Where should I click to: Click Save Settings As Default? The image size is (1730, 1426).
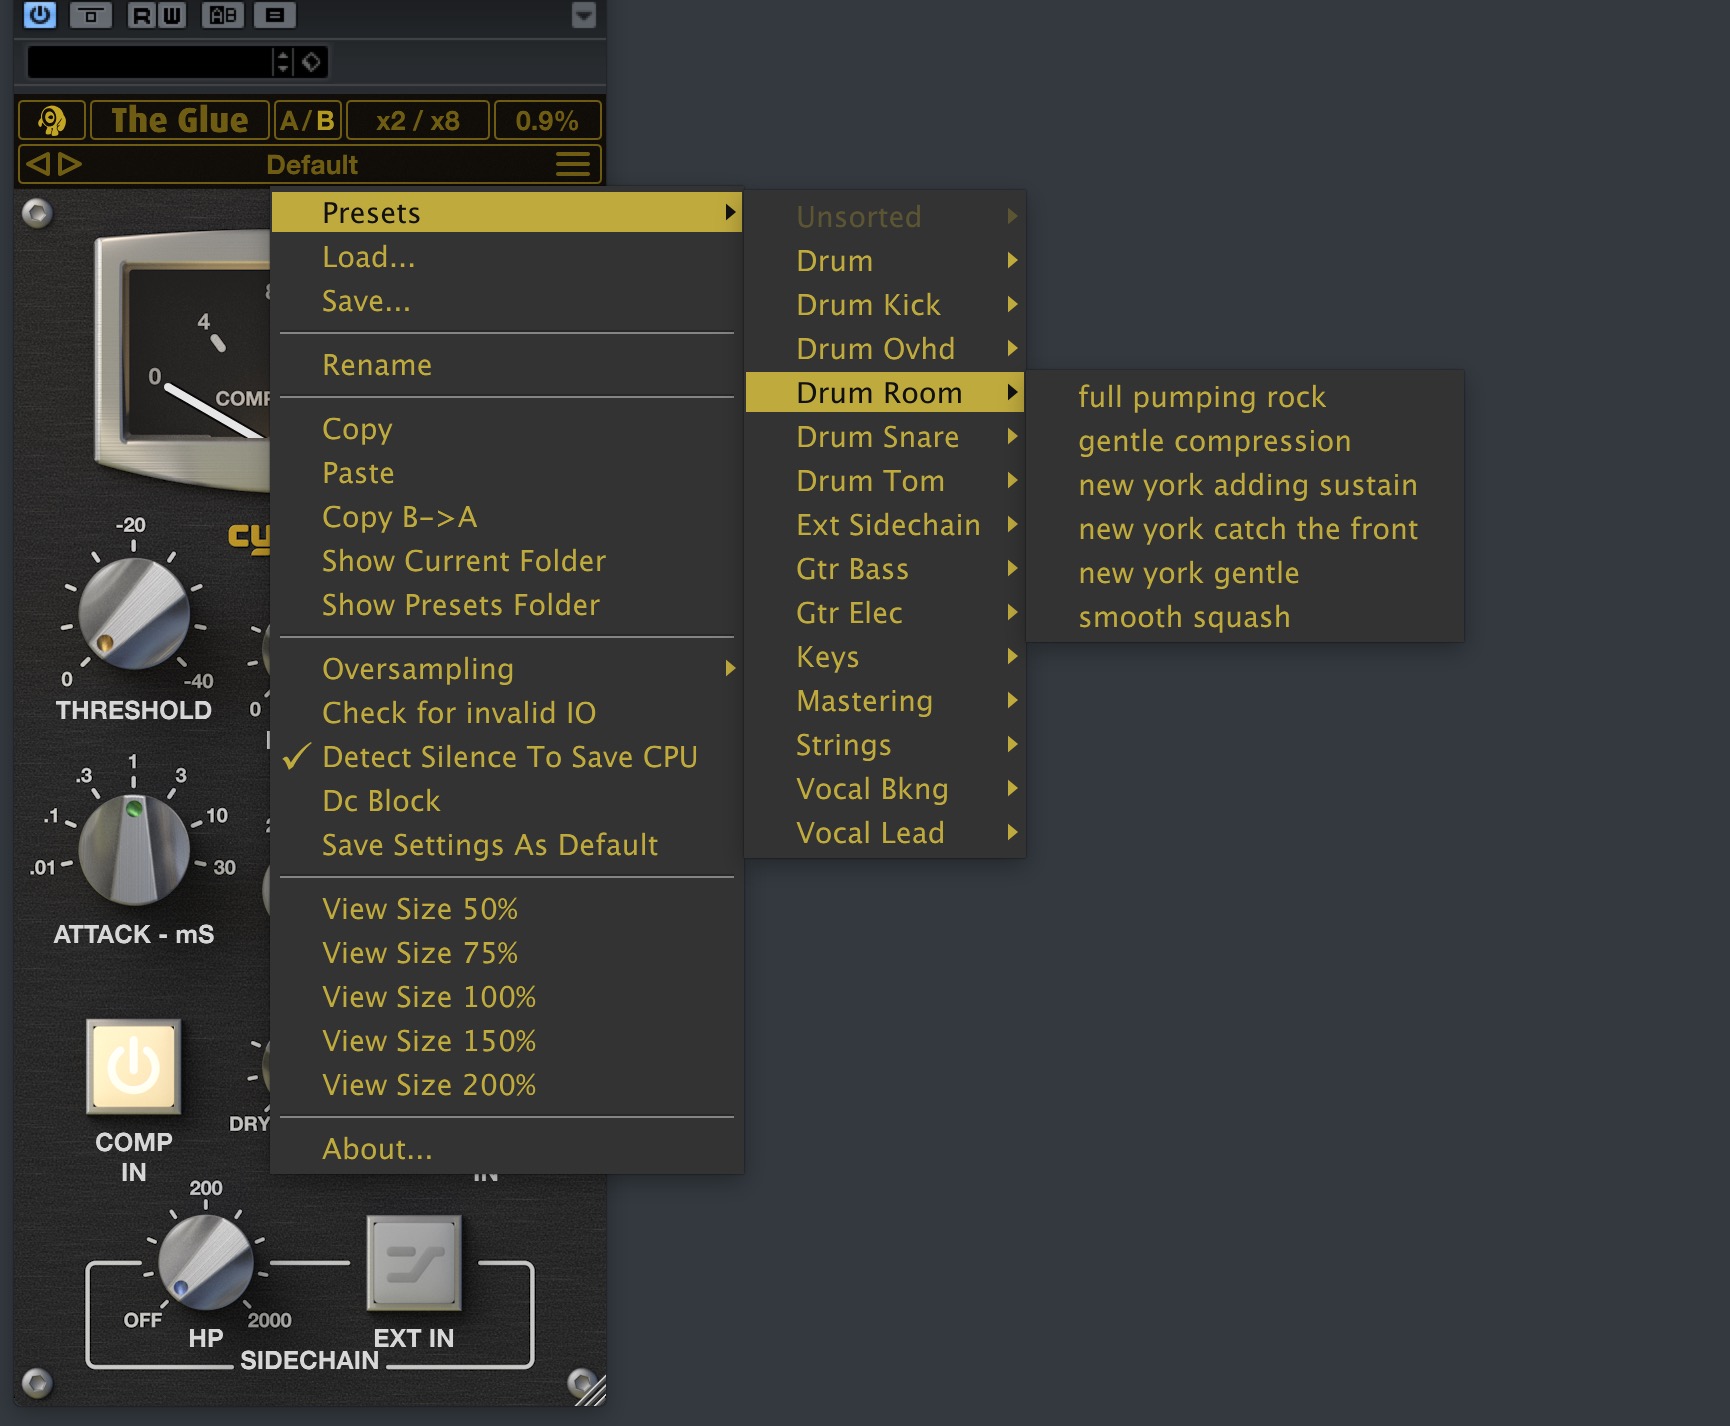(x=507, y=845)
